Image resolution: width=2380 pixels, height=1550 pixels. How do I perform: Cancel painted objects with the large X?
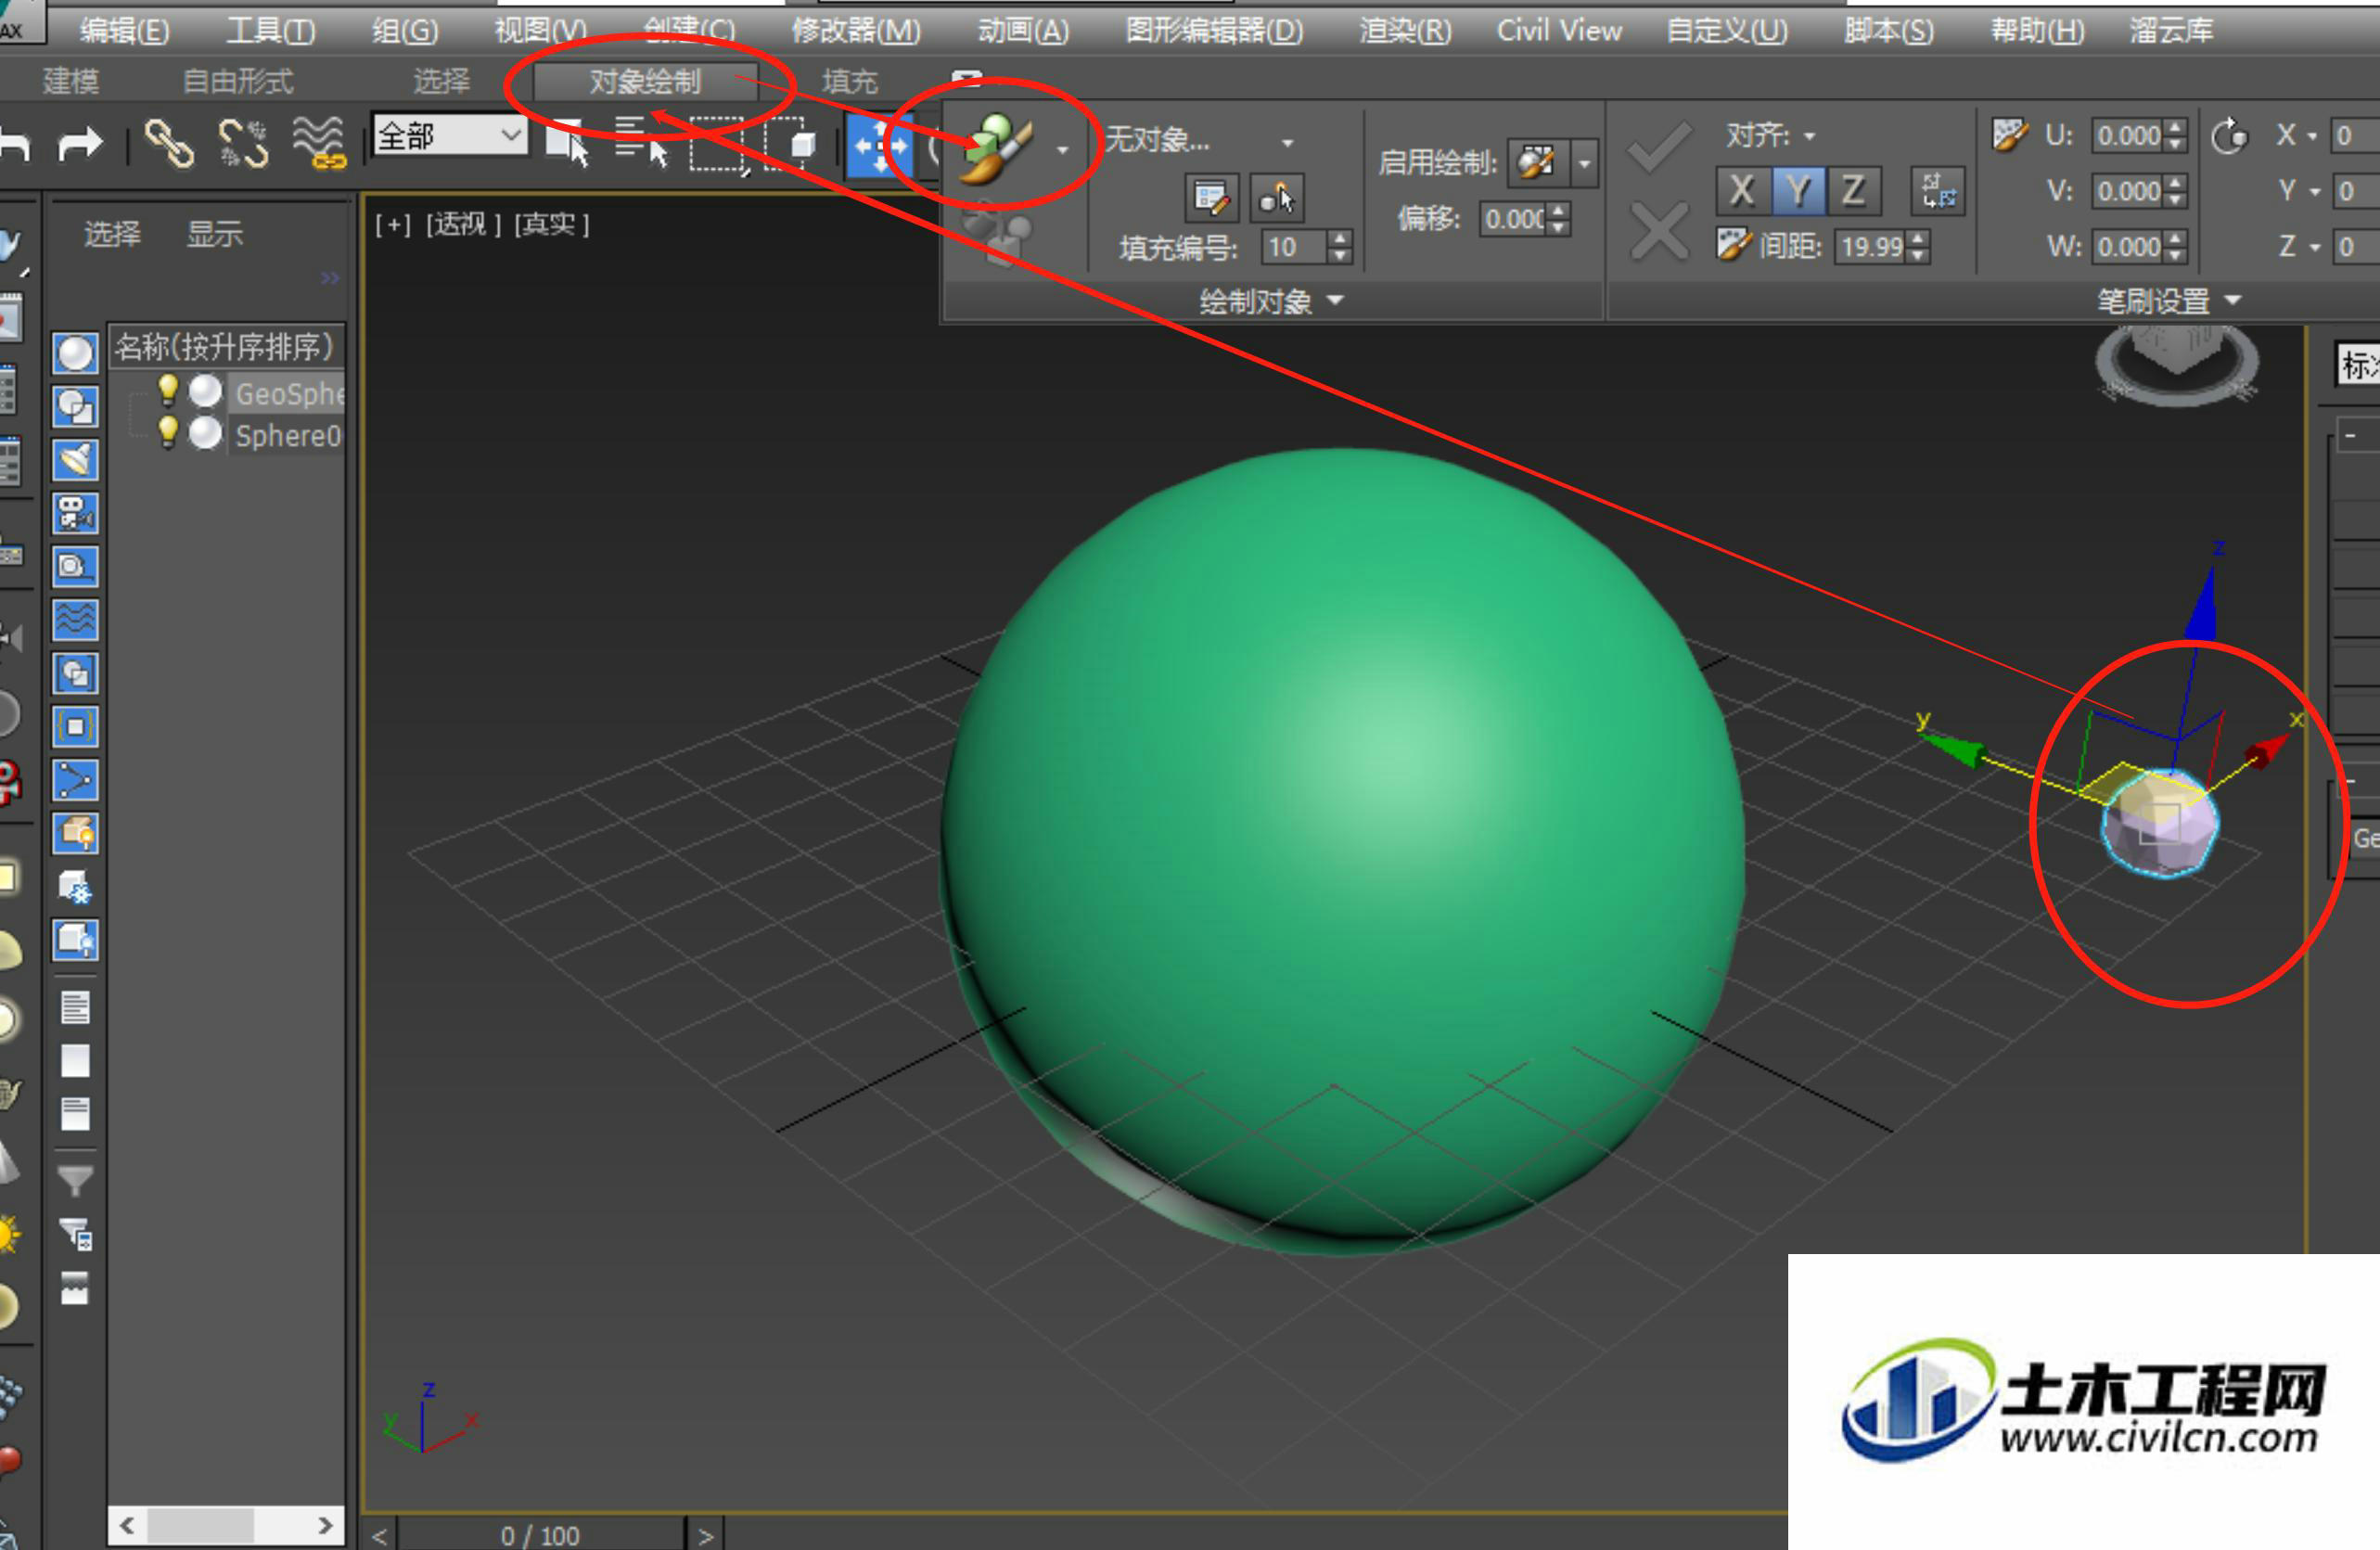pyautogui.click(x=1659, y=231)
